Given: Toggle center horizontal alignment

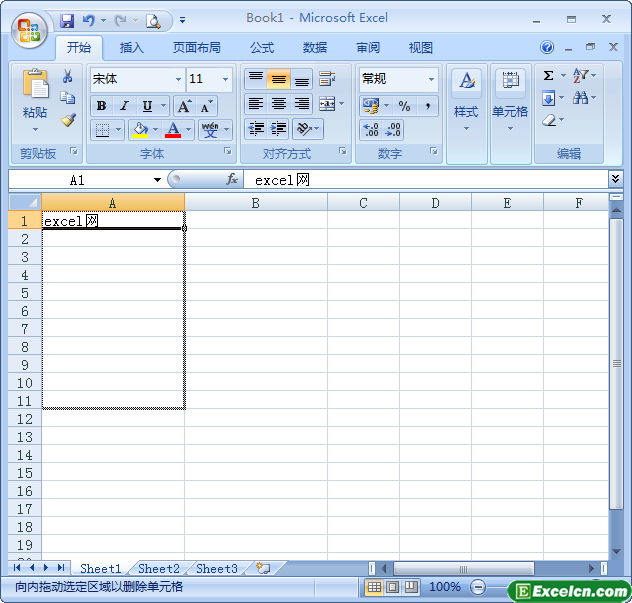Looking at the screenshot, I should [x=279, y=104].
